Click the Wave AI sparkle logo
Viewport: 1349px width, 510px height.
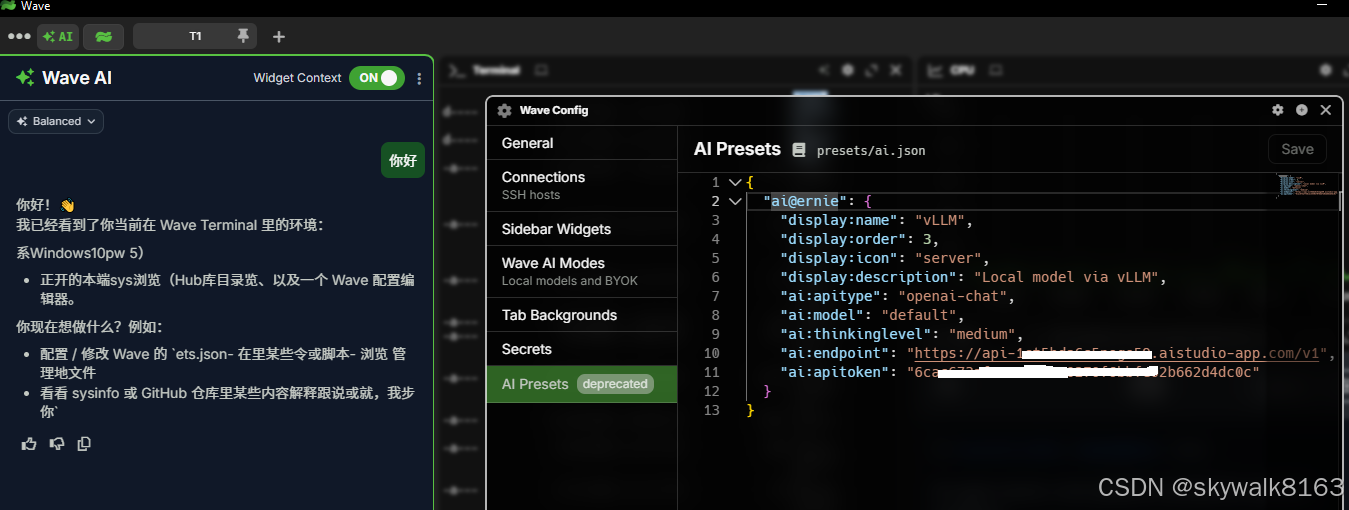[x=25, y=77]
